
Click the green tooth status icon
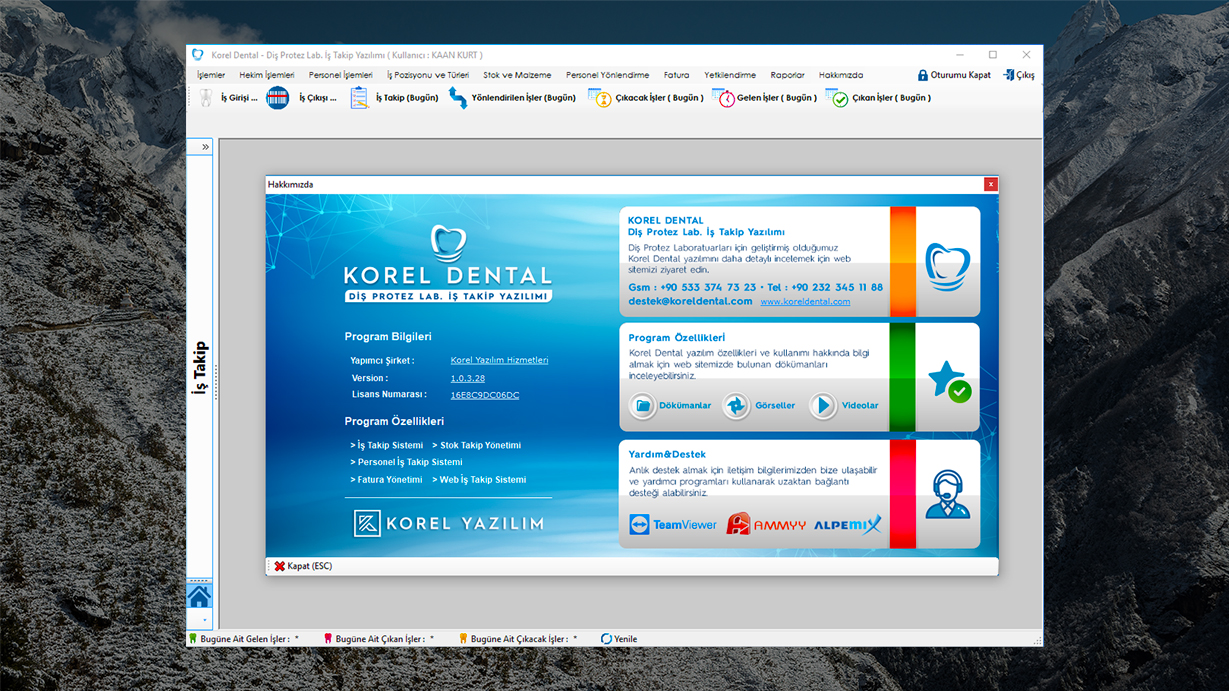pos(193,638)
